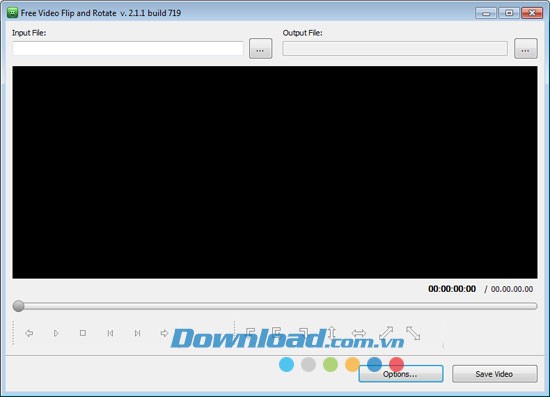This screenshot has height=397, width=550.
Task: Click the Play button in playback toolbar
Action: click(56, 333)
